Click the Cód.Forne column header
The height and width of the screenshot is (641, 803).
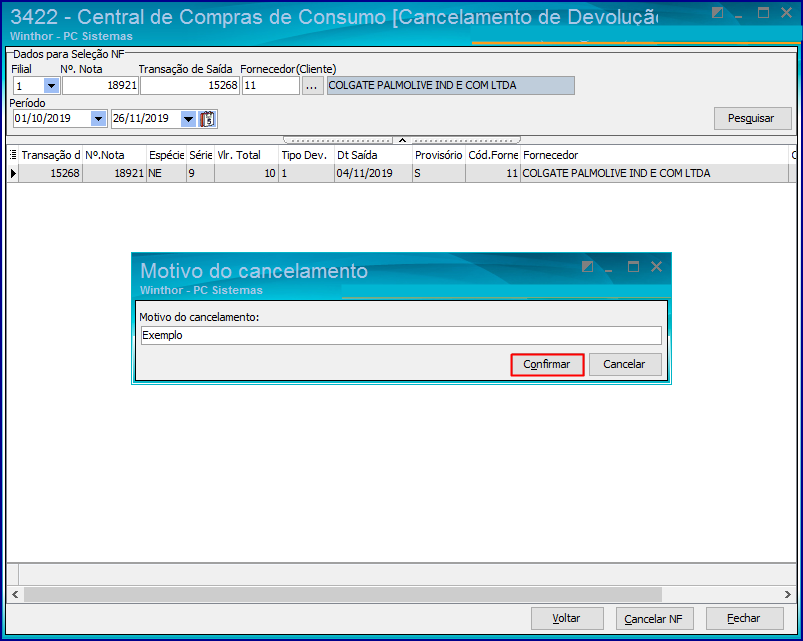pos(493,155)
